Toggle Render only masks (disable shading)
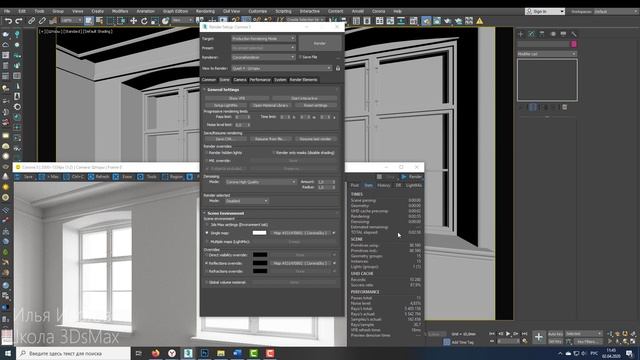The image size is (640, 360). pyautogui.click(x=274, y=153)
